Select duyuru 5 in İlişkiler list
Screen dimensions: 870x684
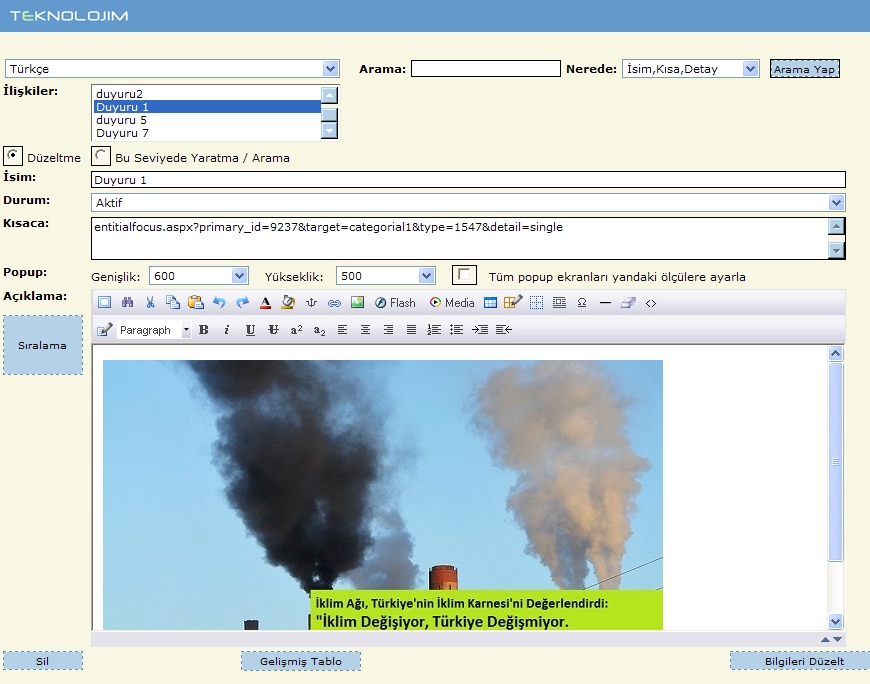click(x=208, y=120)
